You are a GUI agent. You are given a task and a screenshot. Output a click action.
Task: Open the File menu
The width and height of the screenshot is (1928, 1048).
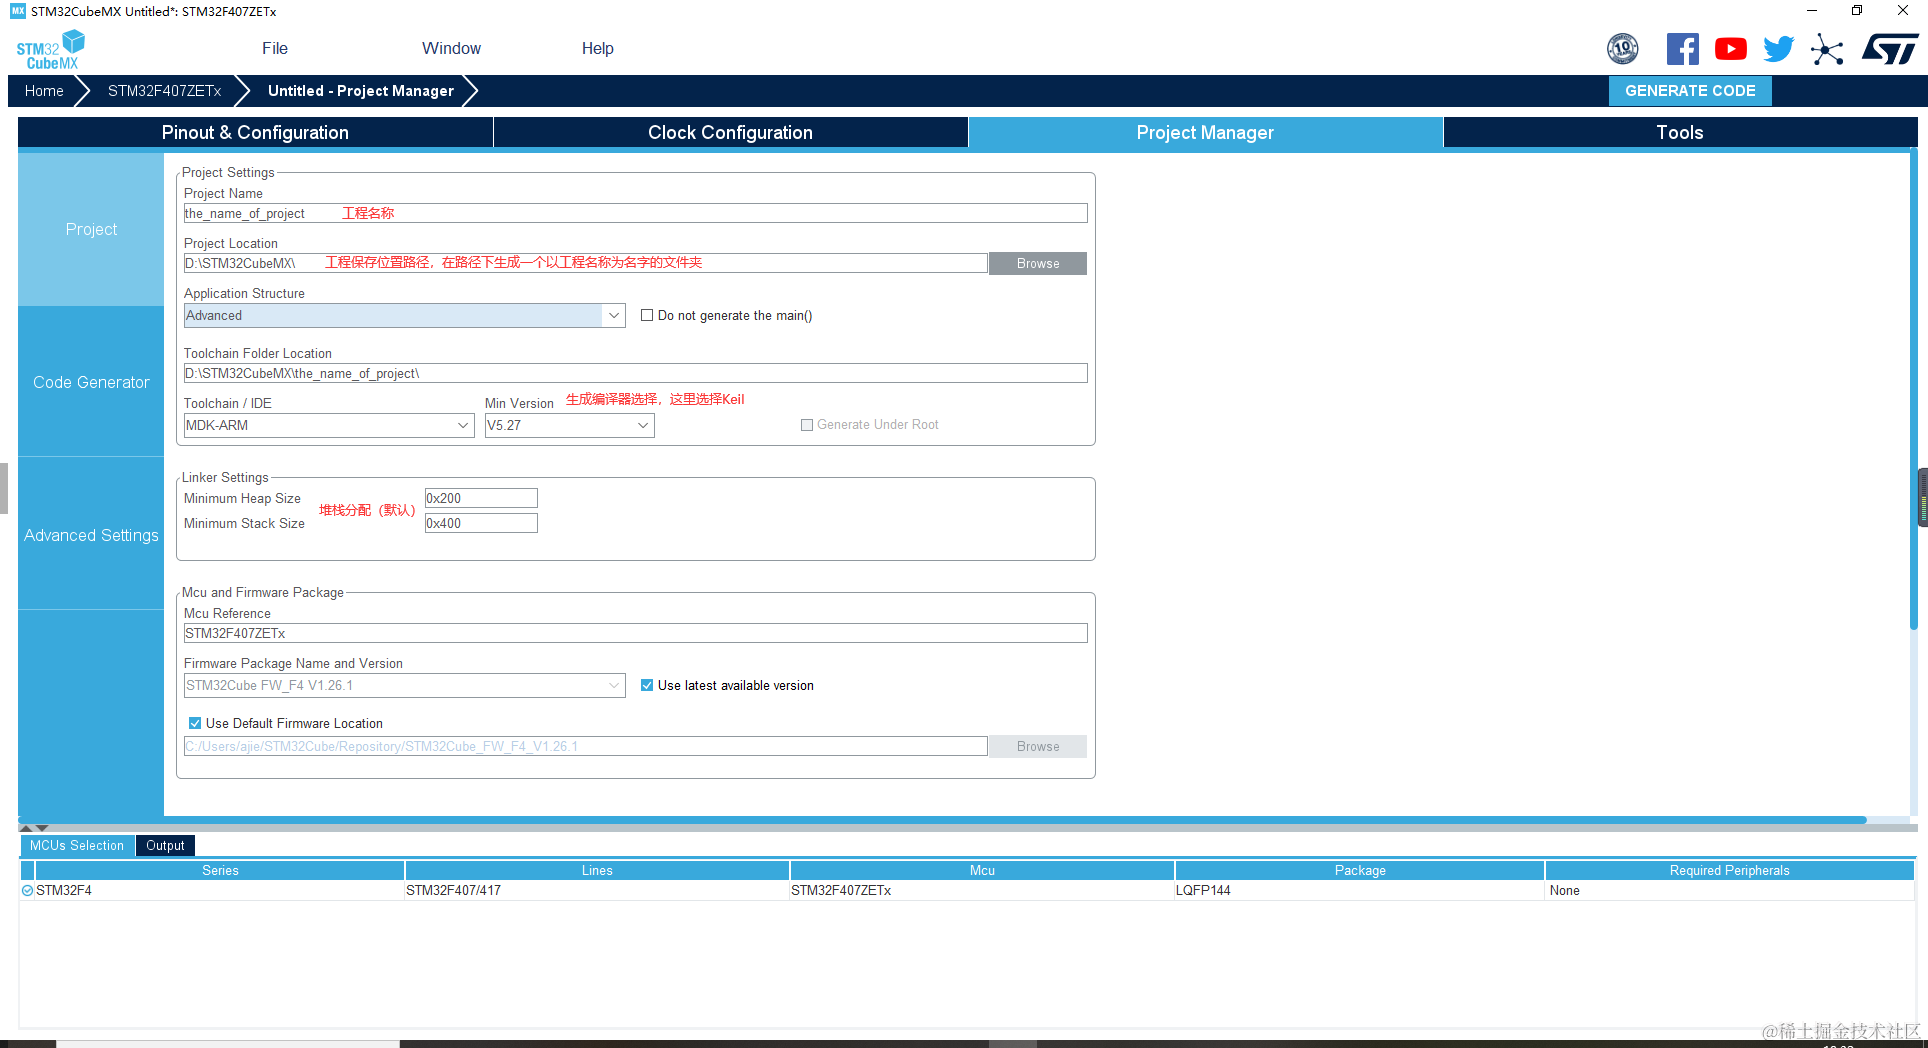click(x=275, y=48)
